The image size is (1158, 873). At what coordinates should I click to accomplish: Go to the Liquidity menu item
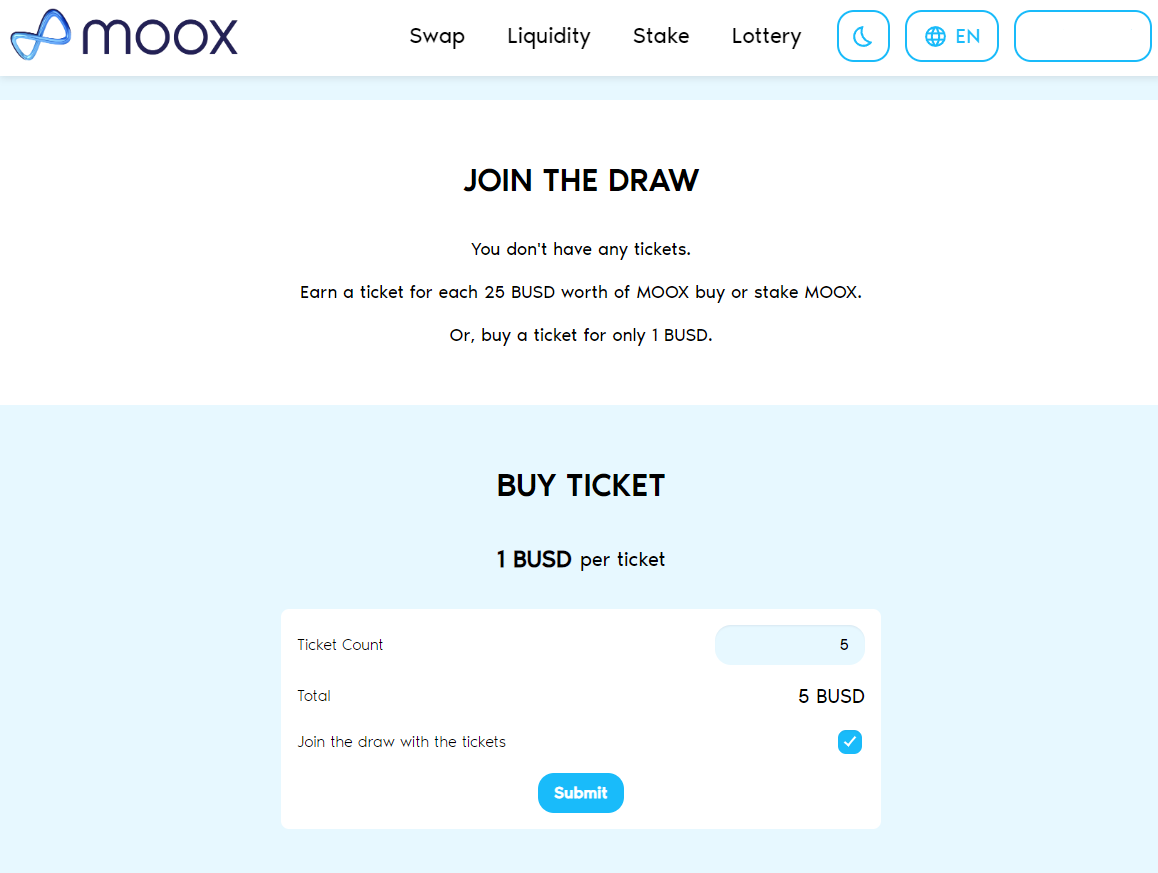pos(548,36)
